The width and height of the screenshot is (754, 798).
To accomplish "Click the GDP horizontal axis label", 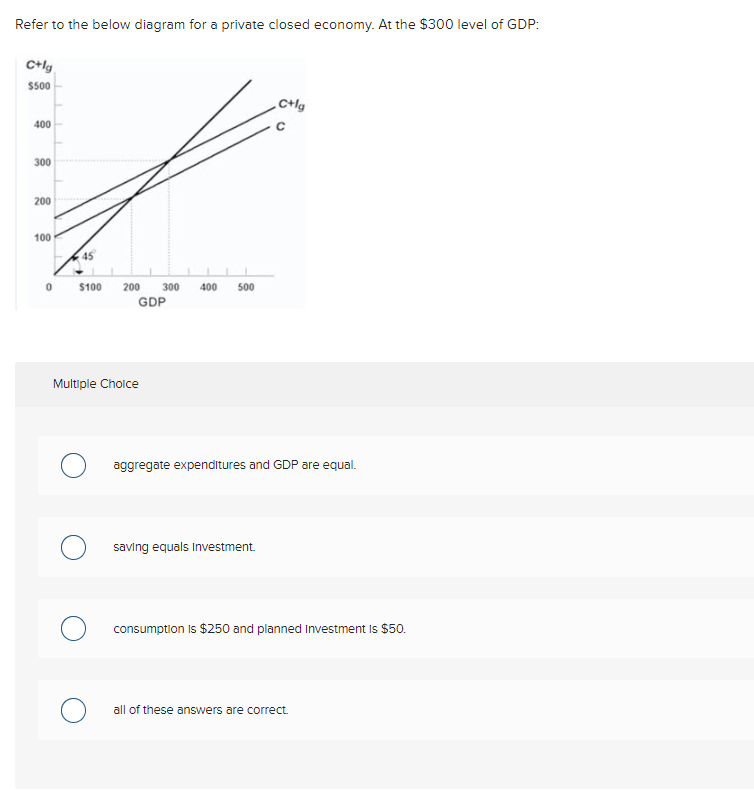I will coord(152,302).
